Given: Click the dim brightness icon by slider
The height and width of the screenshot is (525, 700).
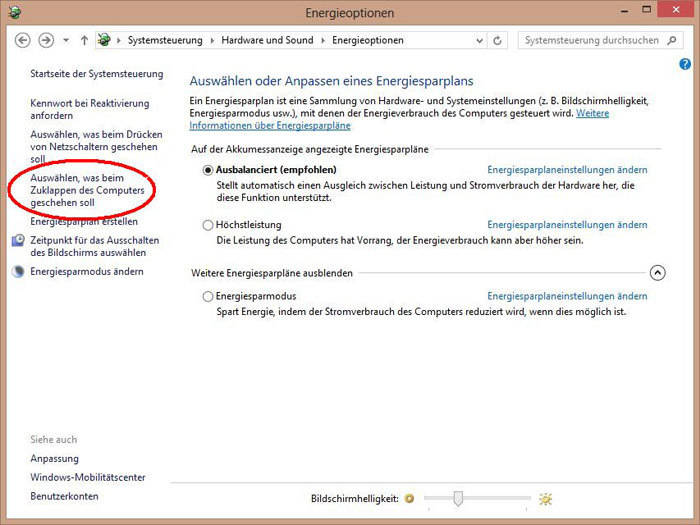Looking at the screenshot, I should [x=409, y=498].
